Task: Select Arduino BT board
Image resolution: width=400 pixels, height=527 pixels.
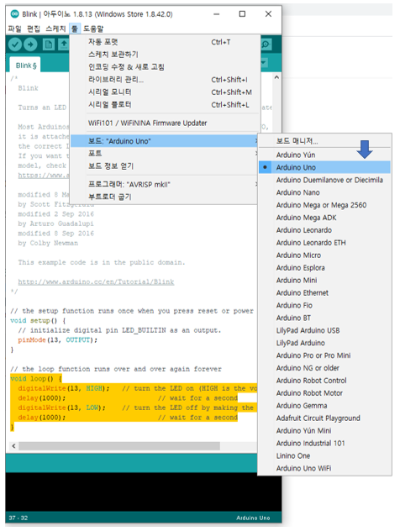Action: coord(324,318)
